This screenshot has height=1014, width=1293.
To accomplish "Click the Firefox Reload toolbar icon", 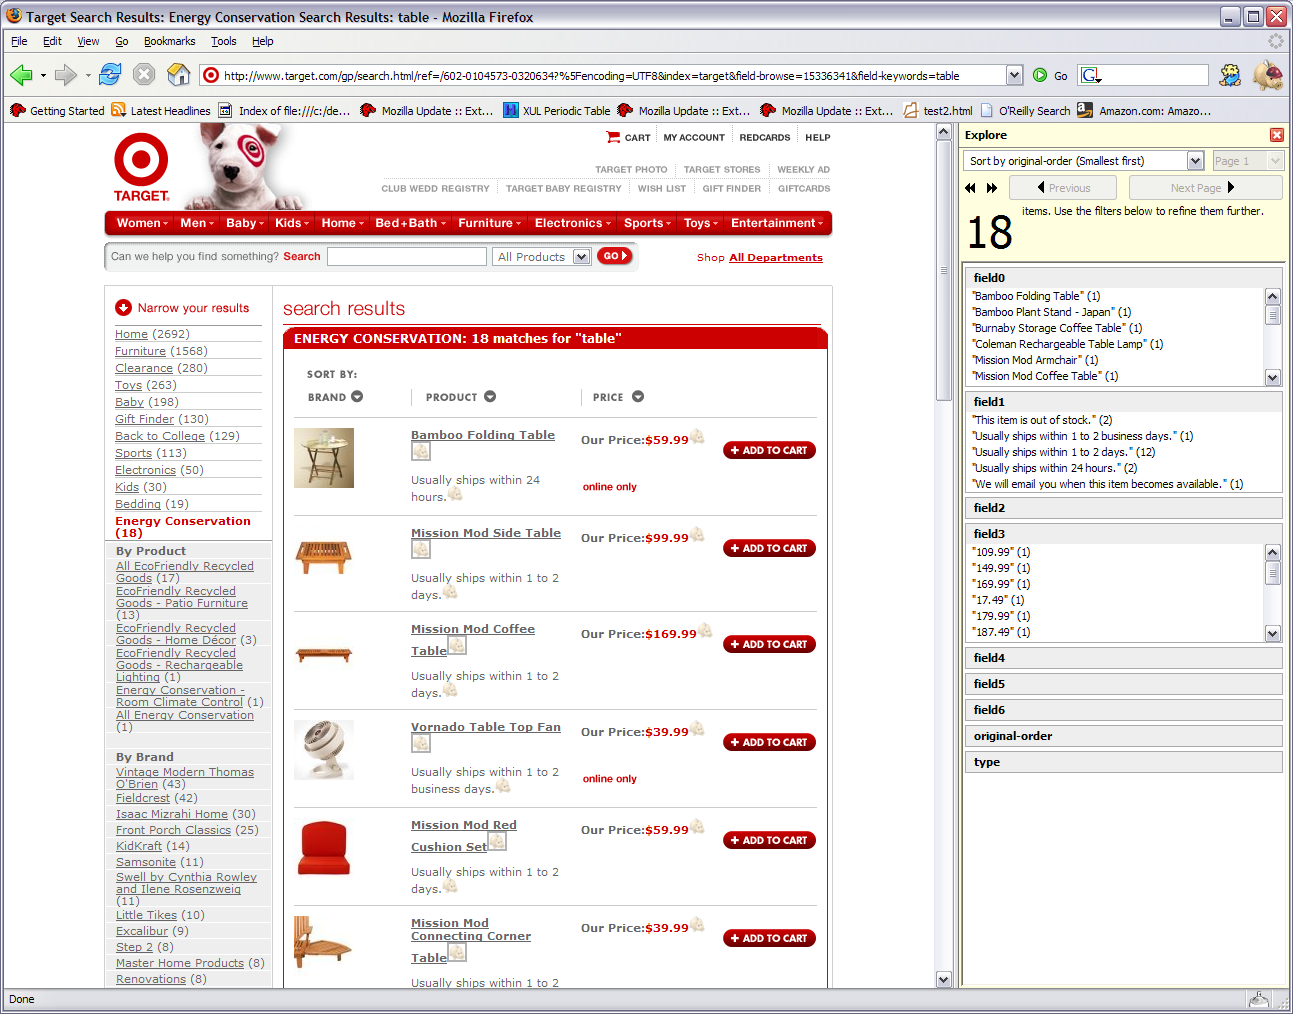I will pyautogui.click(x=110, y=75).
